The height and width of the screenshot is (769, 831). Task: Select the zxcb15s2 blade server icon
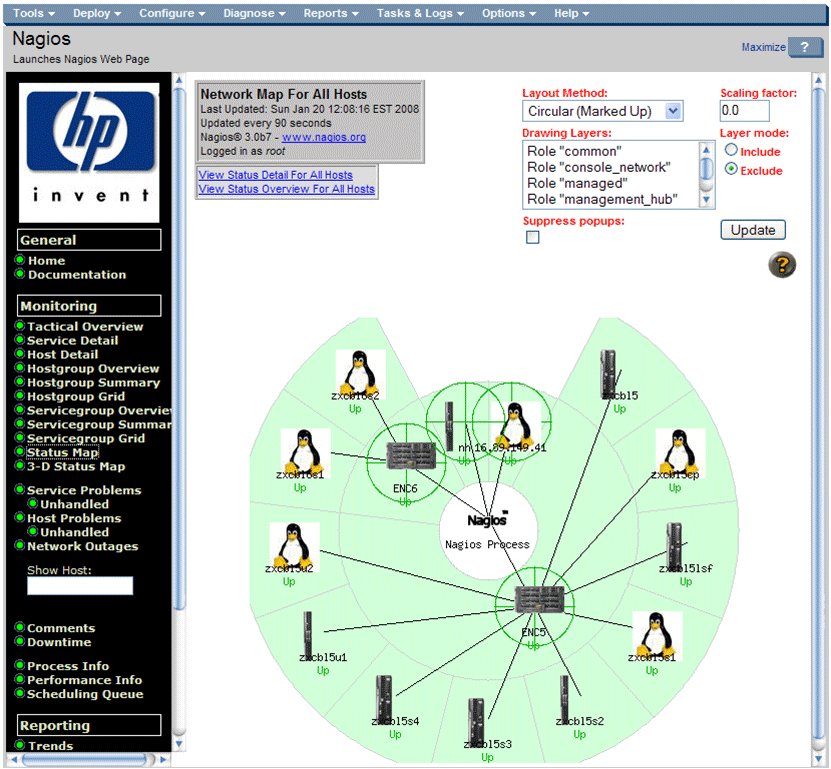(564, 700)
